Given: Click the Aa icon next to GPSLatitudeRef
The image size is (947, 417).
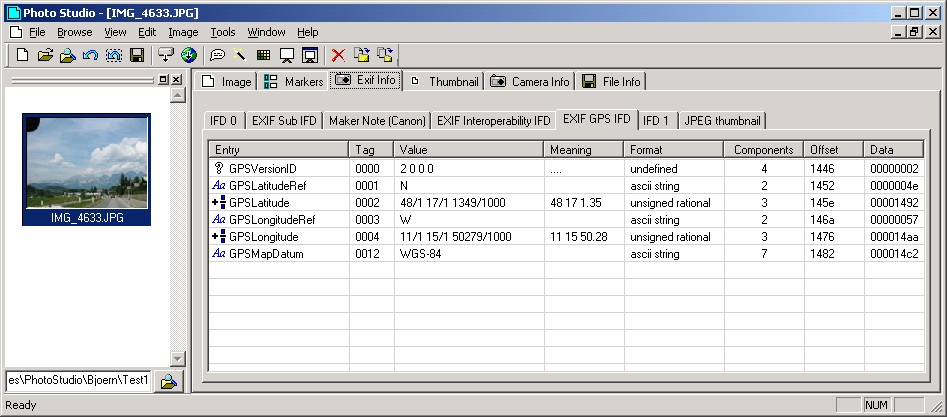Looking at the screenshot, I should click(219, 186).
